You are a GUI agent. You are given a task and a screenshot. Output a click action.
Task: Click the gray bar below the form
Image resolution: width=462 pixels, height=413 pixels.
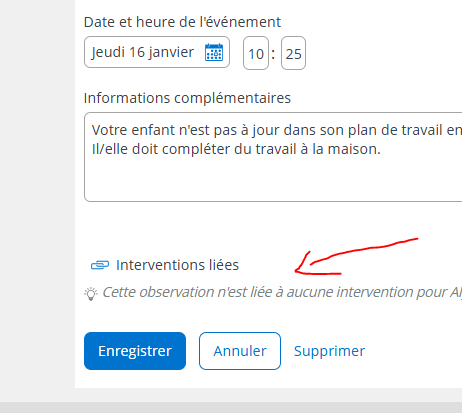[231, 407]
